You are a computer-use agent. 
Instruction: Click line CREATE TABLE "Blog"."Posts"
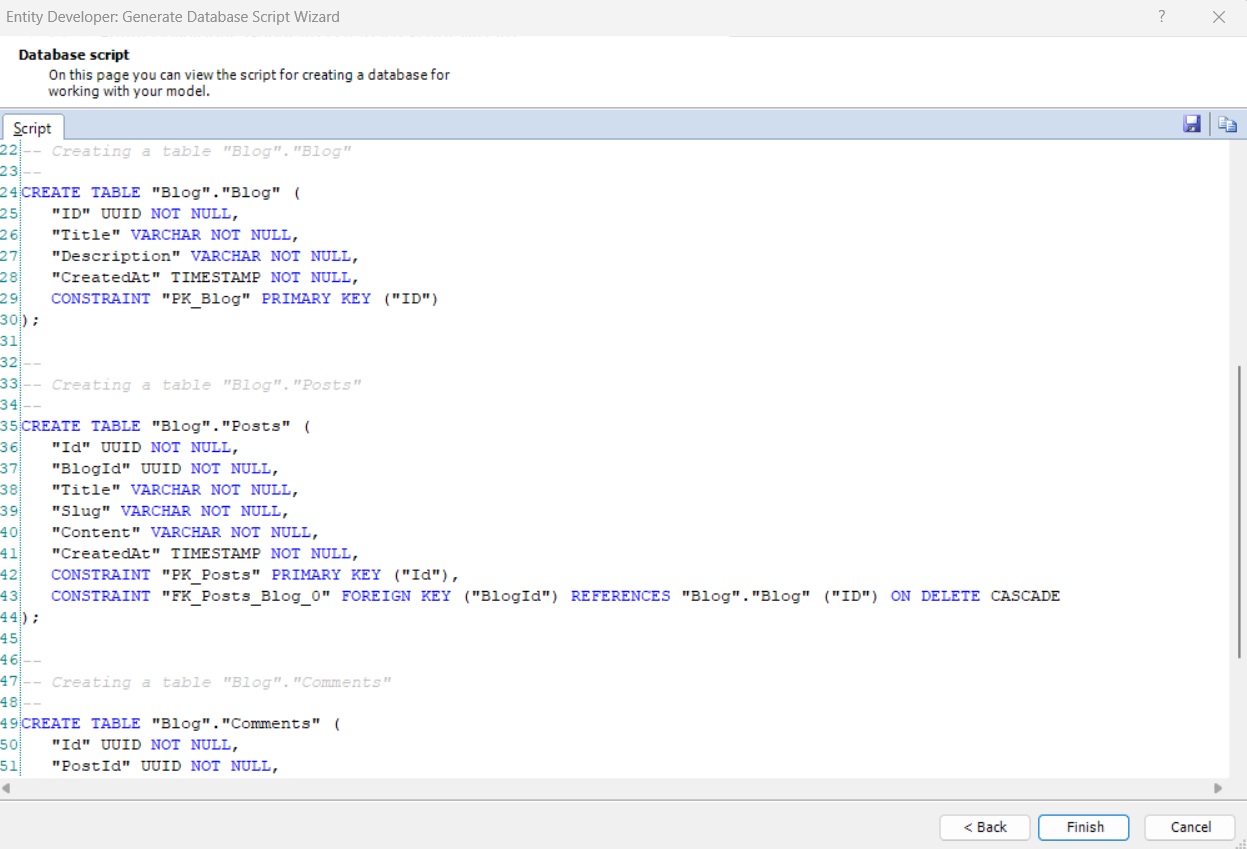(x=165, y=426)
